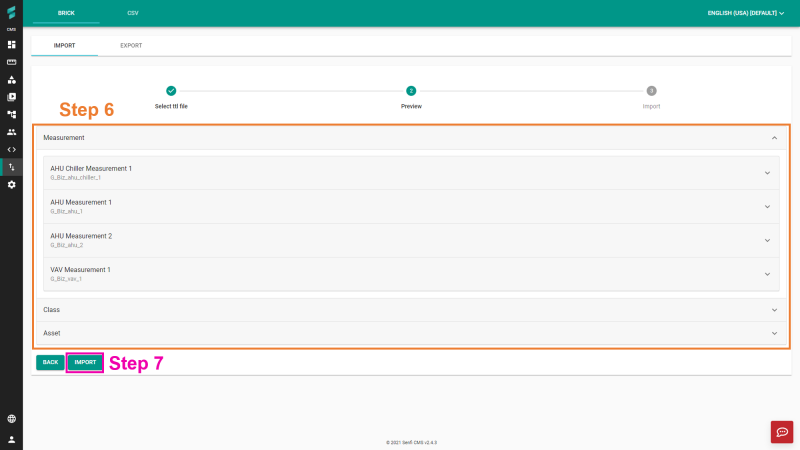
Task: Collapse the Measurement section
Action: pyautogui.click(x=774, y=138)
